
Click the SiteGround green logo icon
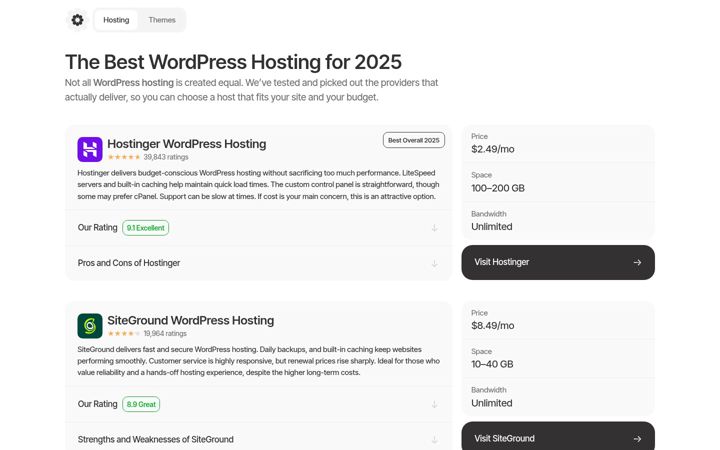pyautogui.click(x=90, y=326)
